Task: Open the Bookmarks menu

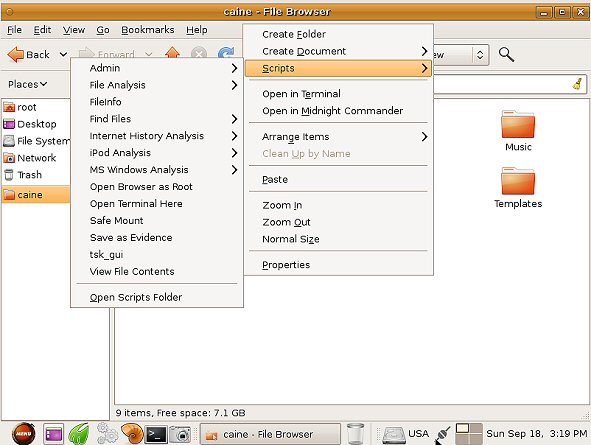Action: (148, 30)
